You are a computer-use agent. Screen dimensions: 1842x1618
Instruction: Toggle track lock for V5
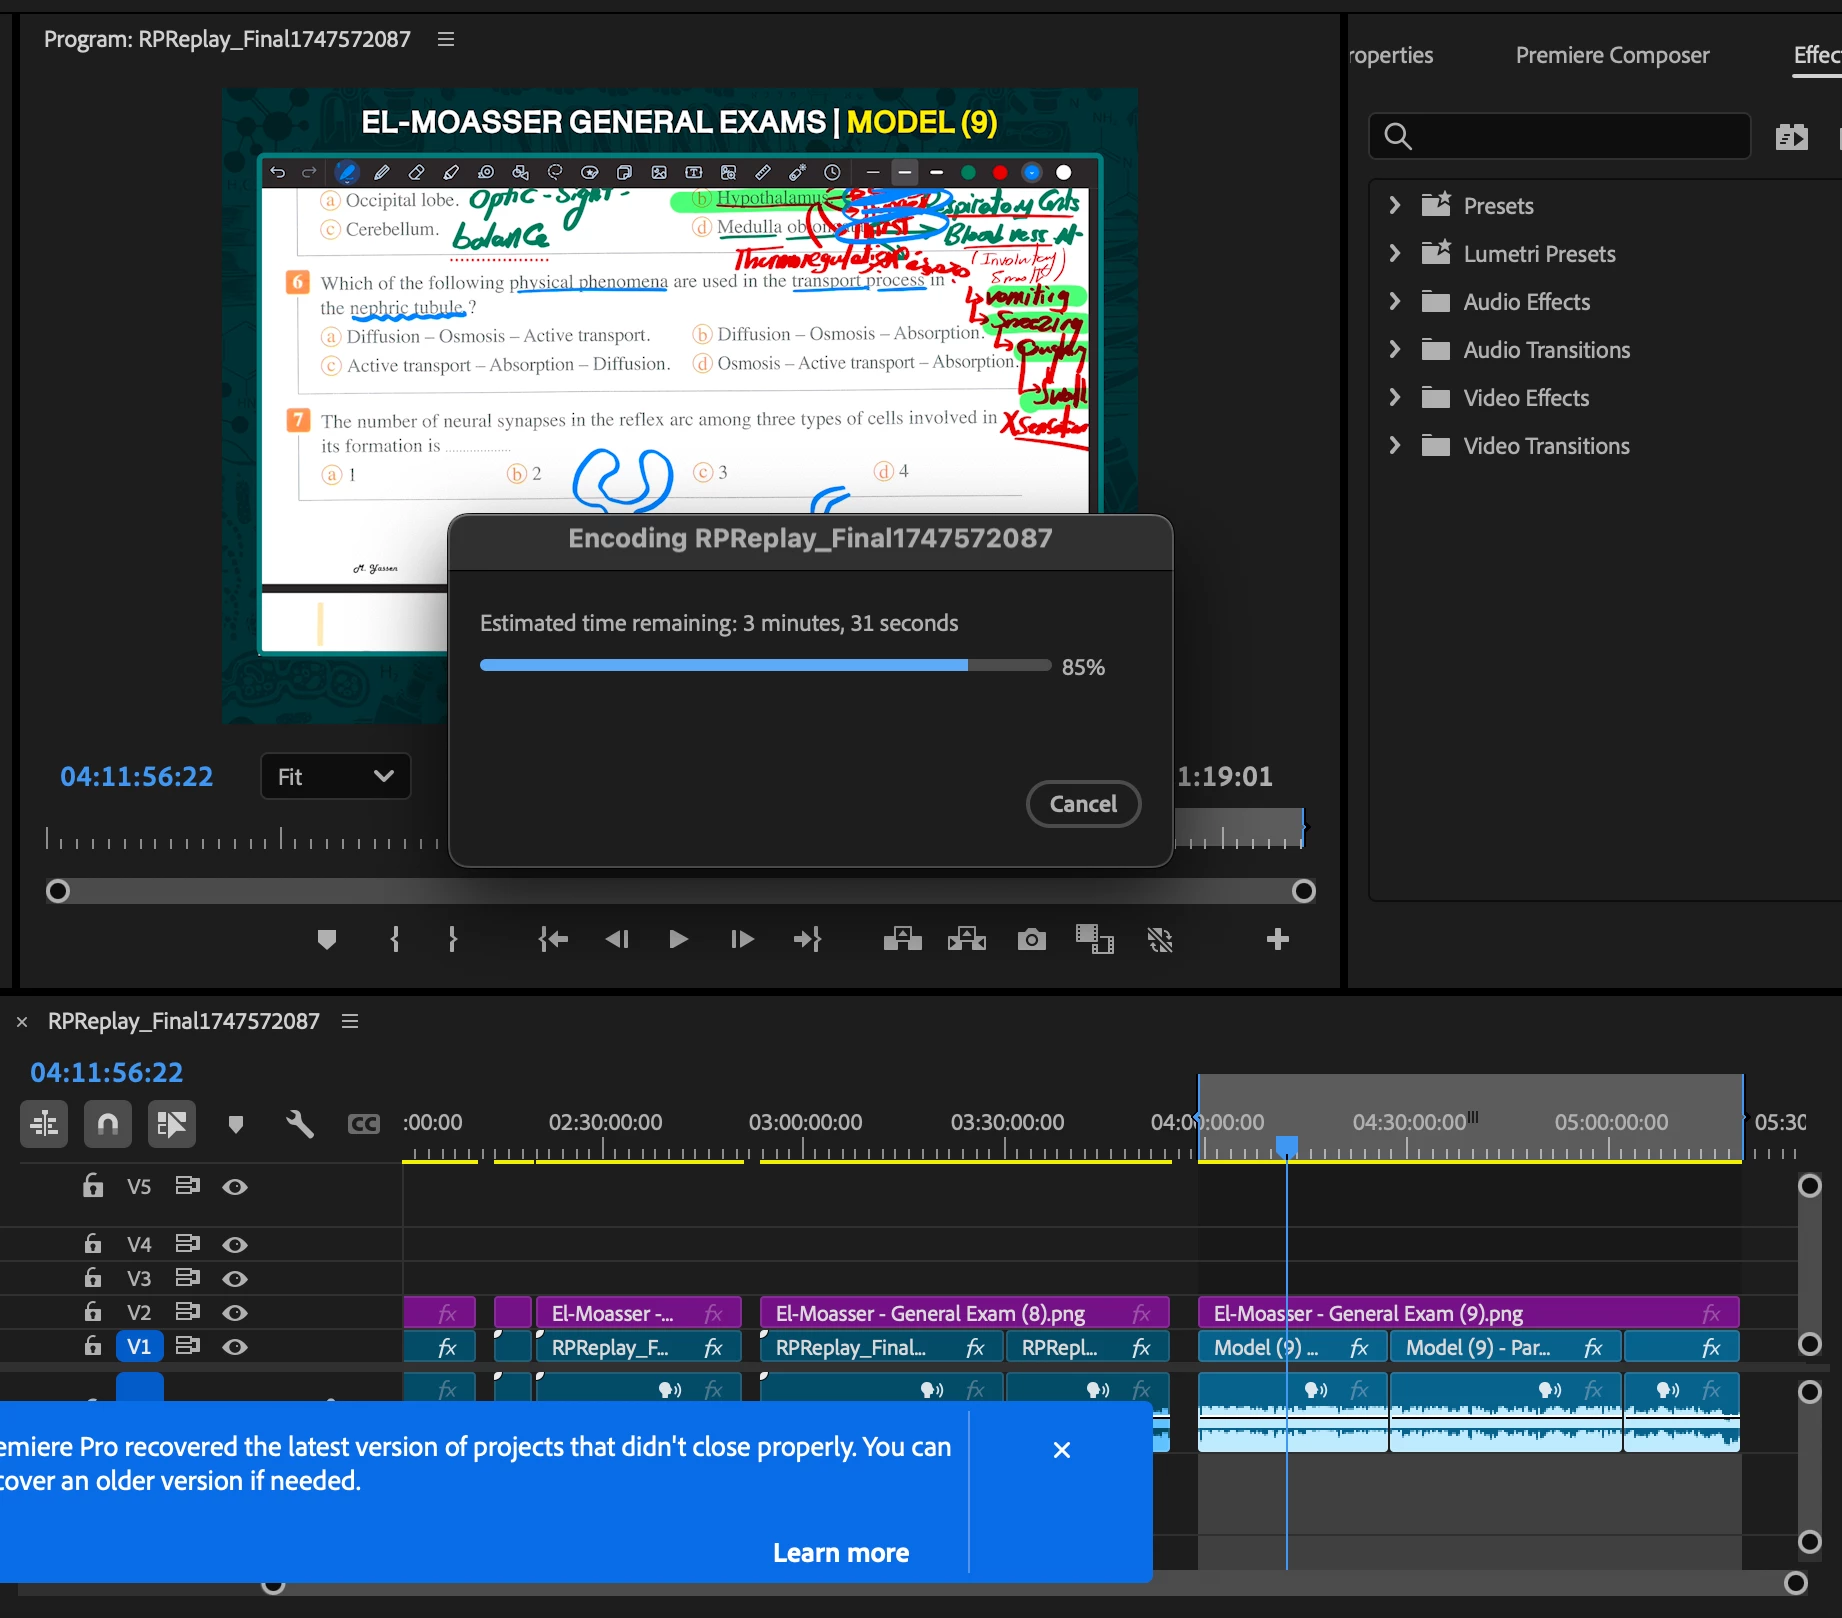[x=93, y=1186]
